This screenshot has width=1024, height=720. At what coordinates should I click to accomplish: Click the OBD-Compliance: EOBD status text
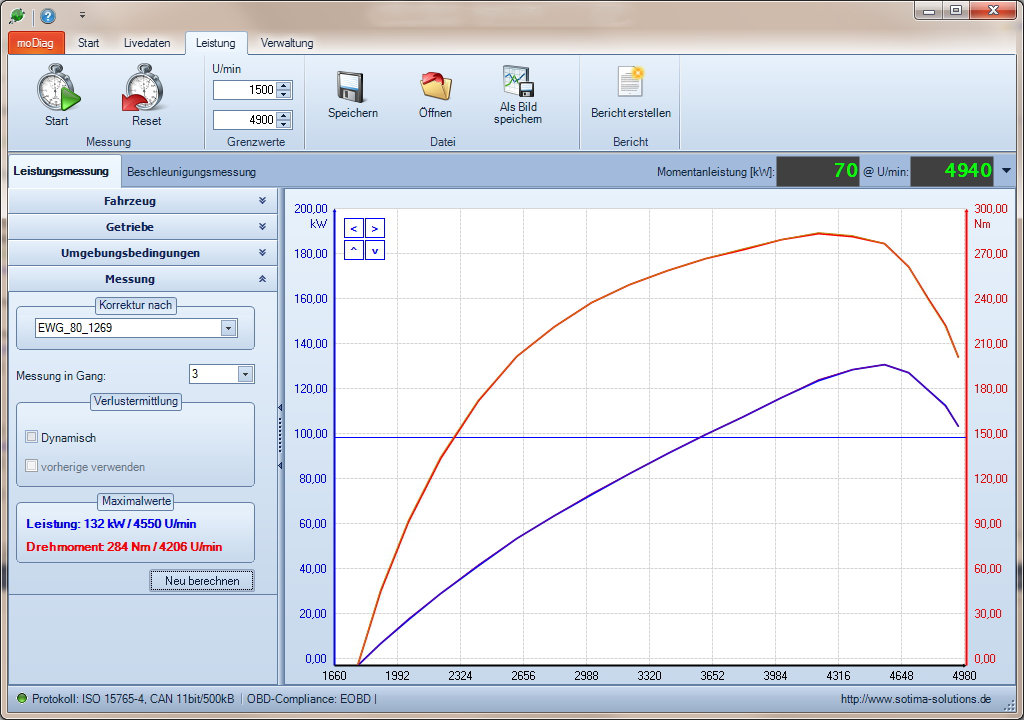click(309, 699)
